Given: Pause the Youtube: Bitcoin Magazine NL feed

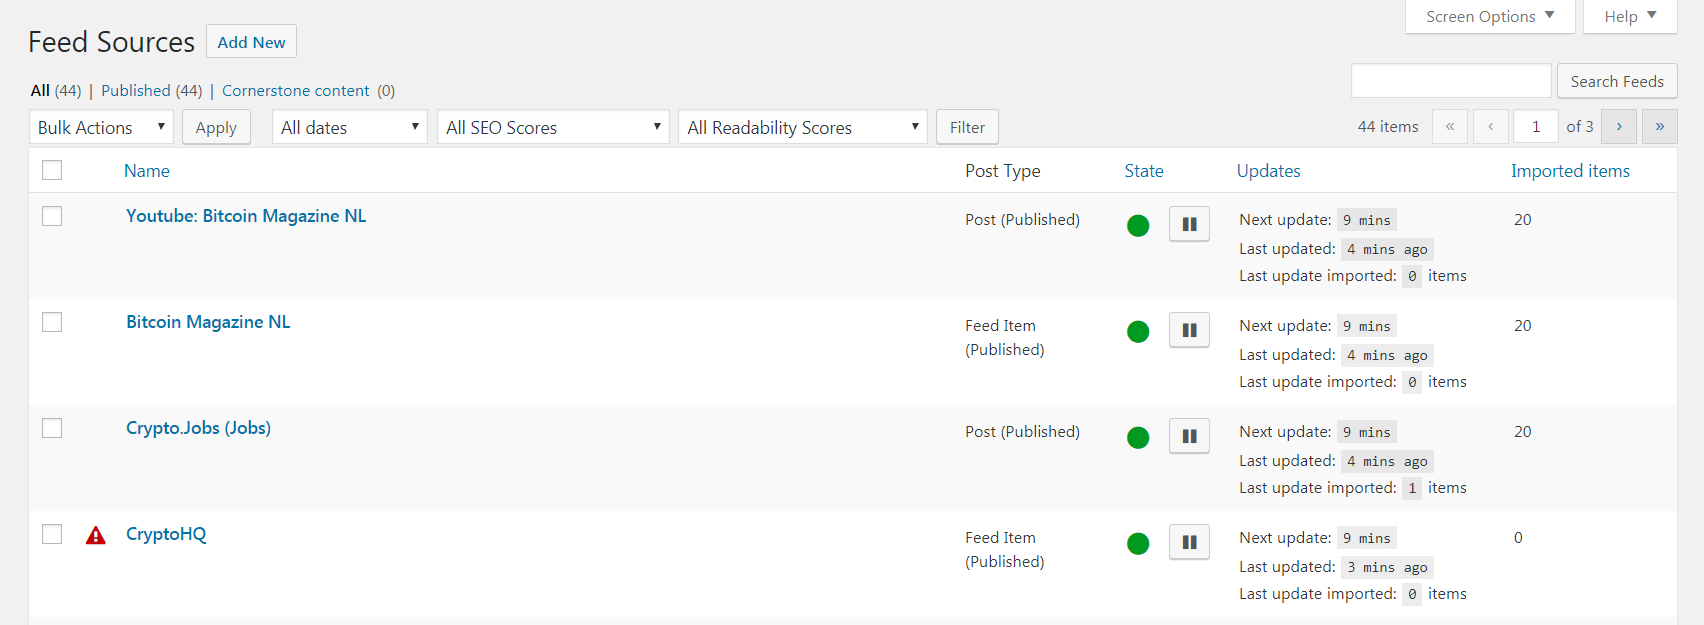Looking at the screenshot, I should [x=1189, y=224].
